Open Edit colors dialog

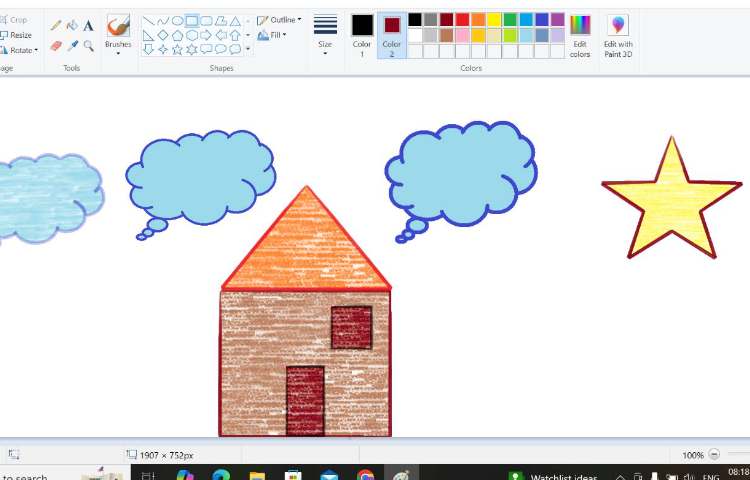coord(580,33)
